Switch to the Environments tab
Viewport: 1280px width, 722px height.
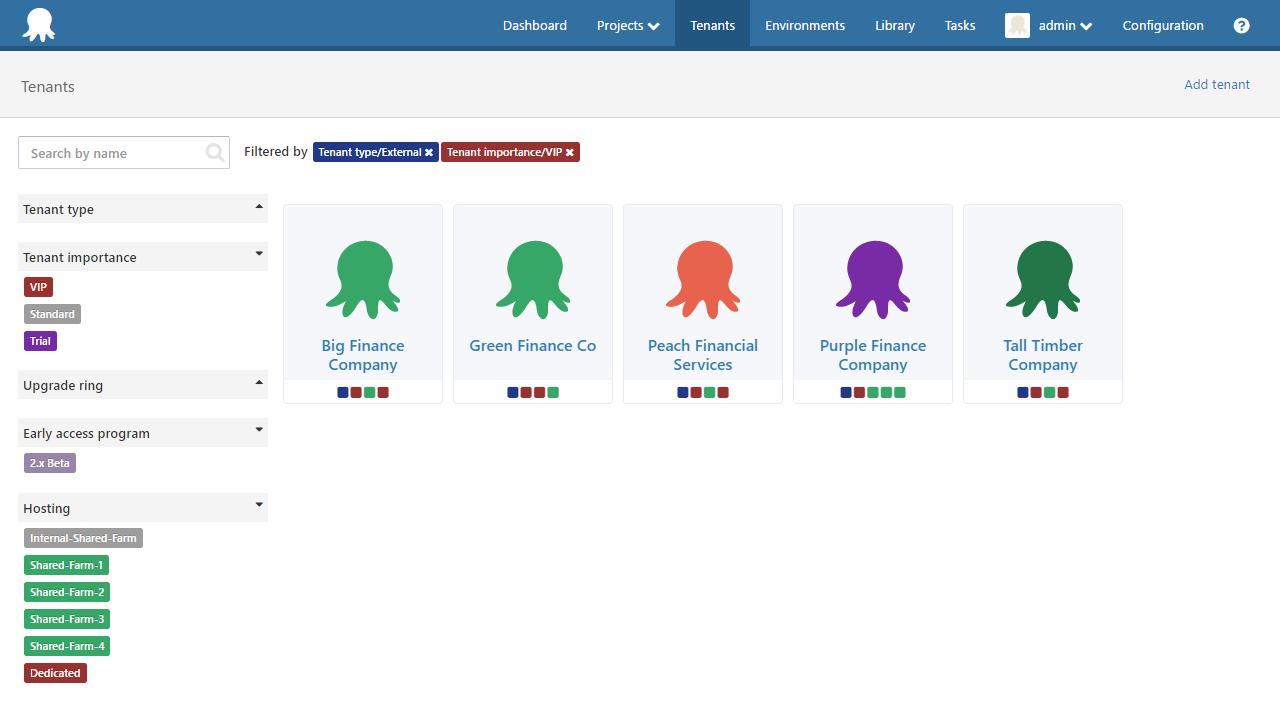[805, 25]
